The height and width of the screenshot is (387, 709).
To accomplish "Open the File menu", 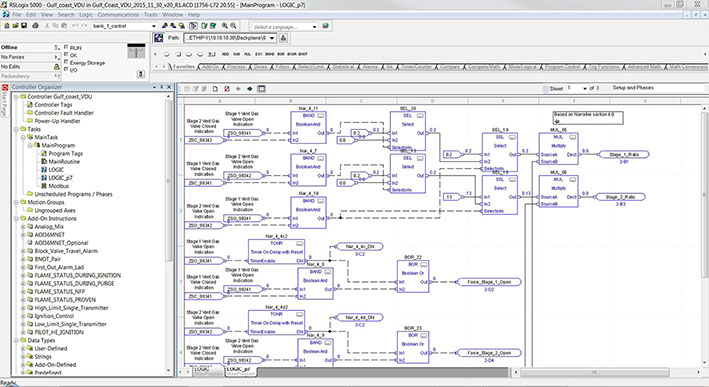I will pos(16,14).
